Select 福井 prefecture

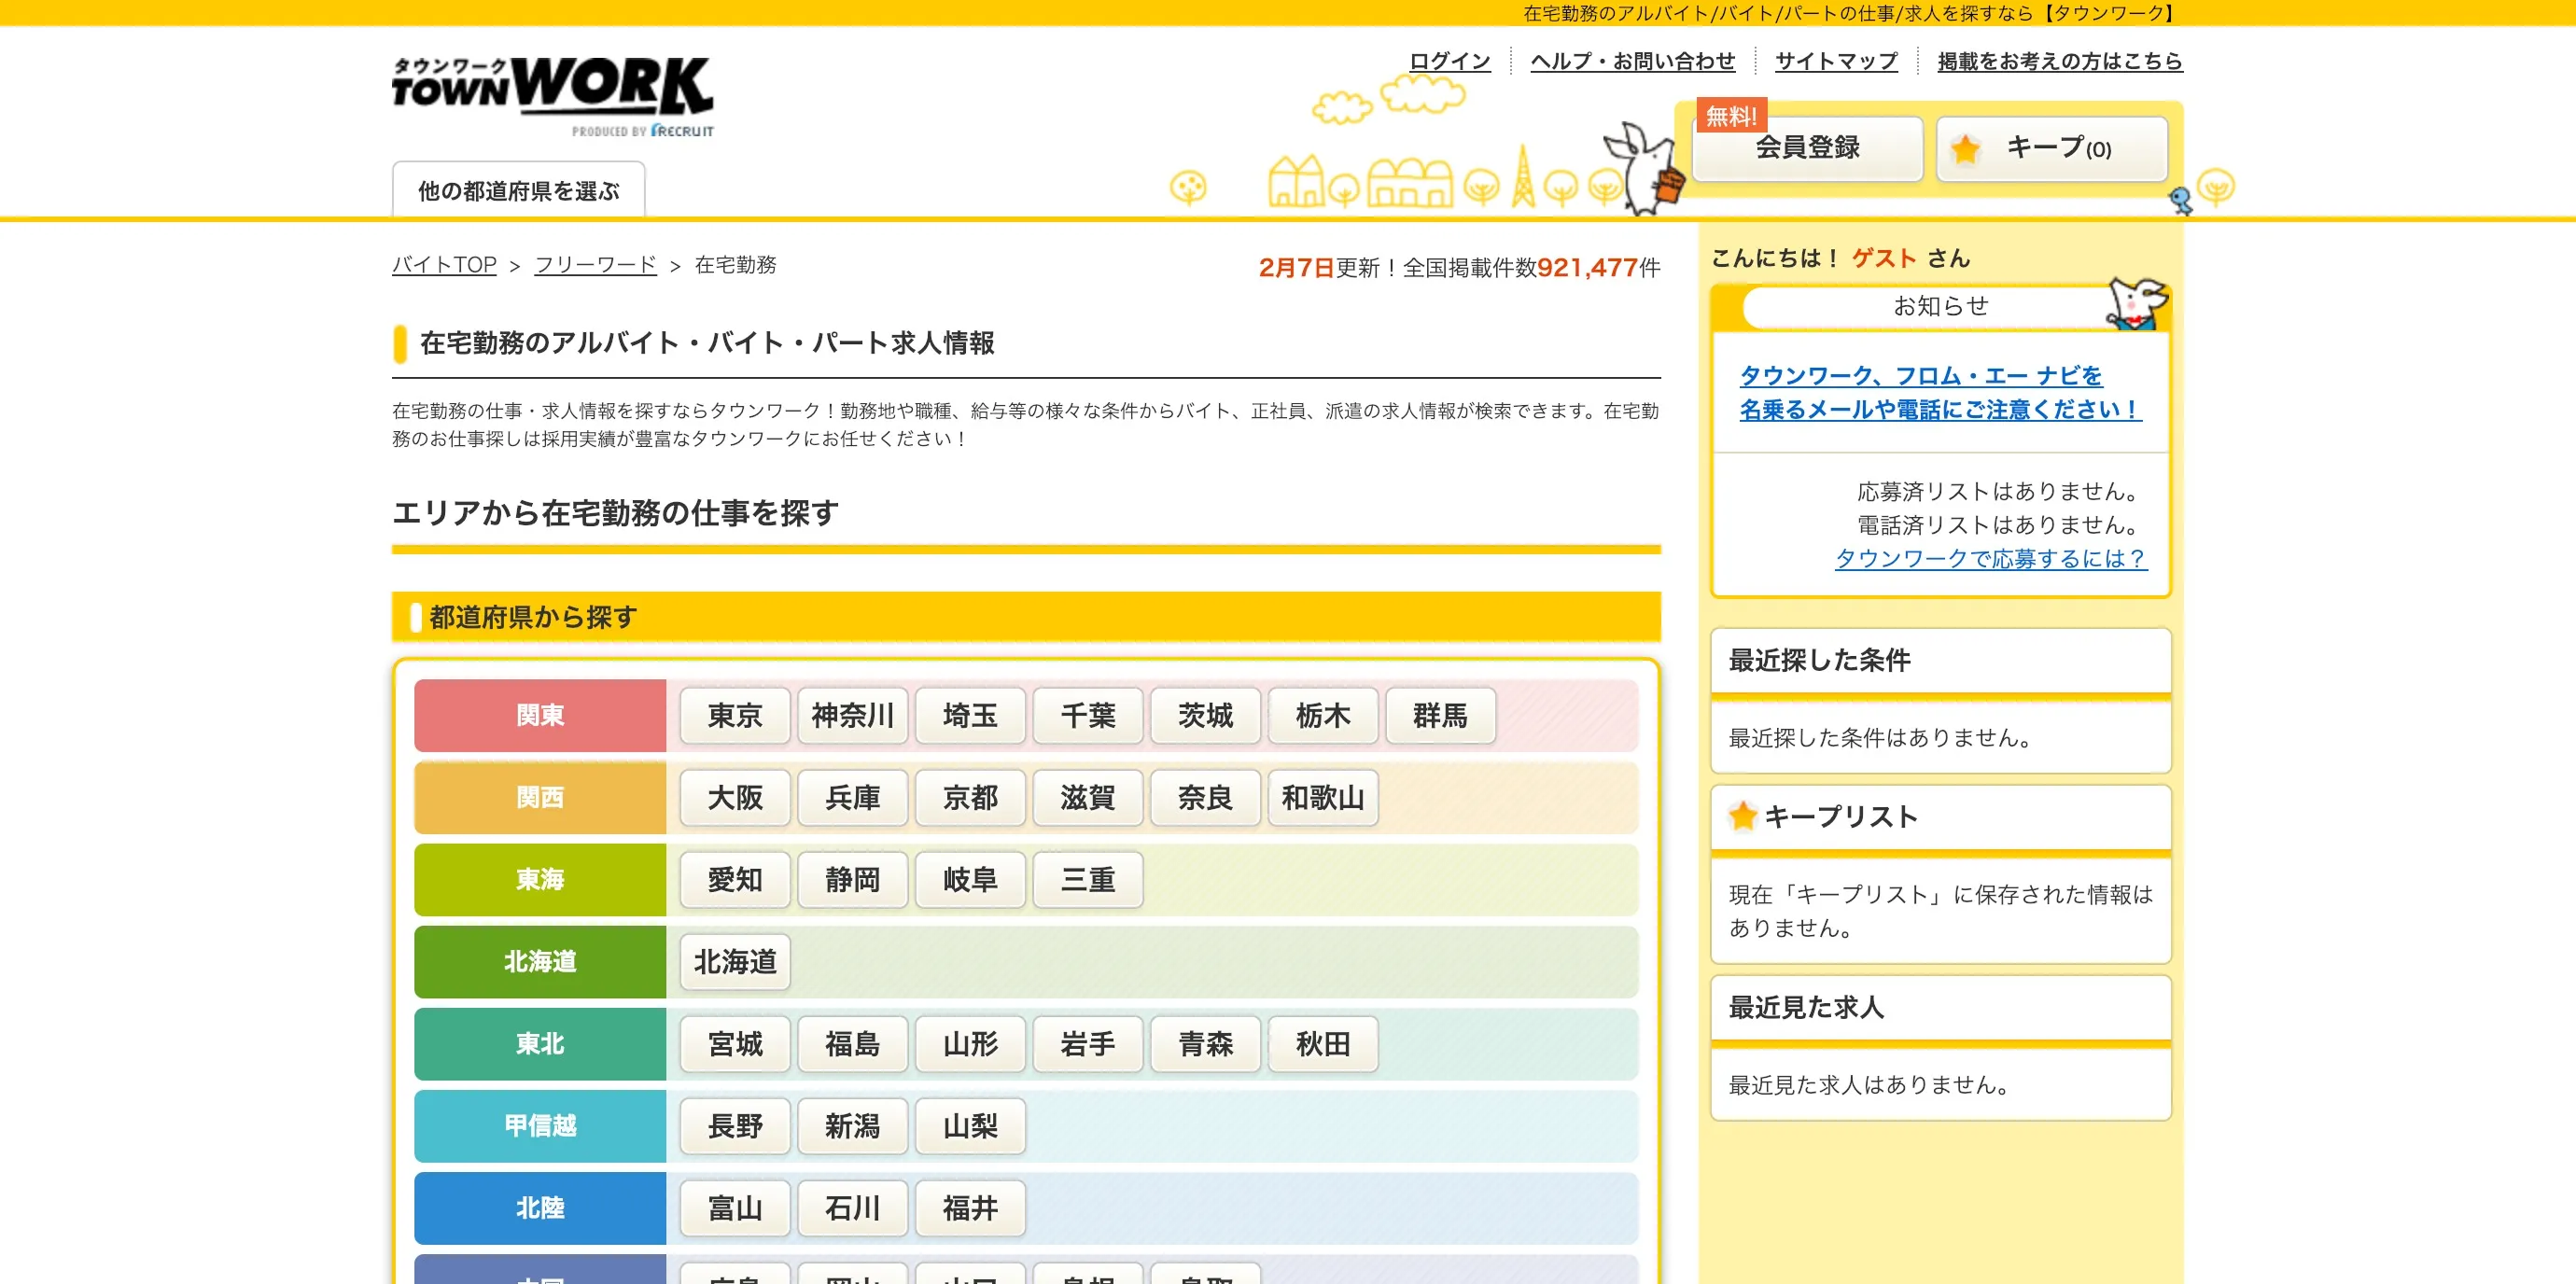click(970, 1207)
